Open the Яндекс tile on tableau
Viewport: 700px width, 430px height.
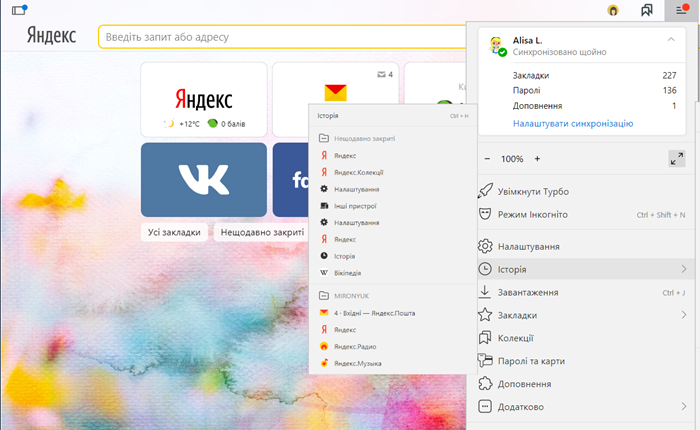[204, 100]
